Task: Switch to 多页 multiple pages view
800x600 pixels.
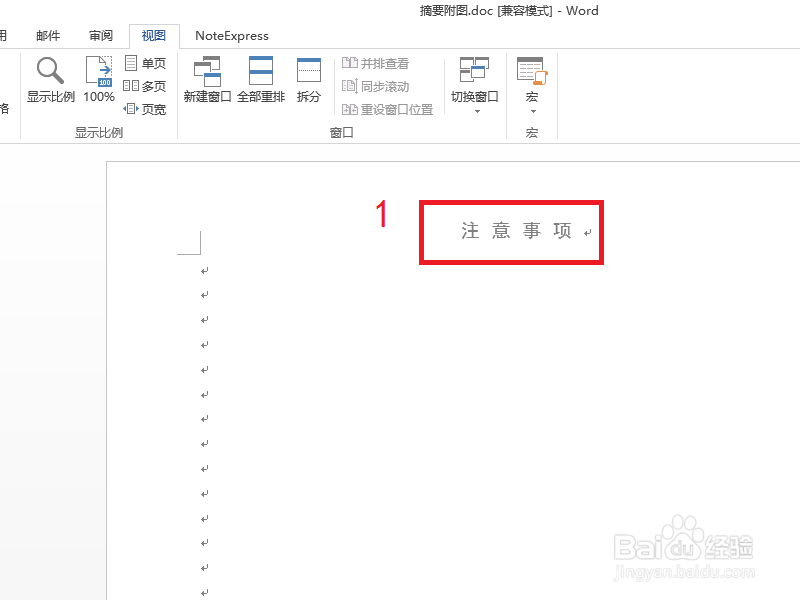Action: pos(145,86)
